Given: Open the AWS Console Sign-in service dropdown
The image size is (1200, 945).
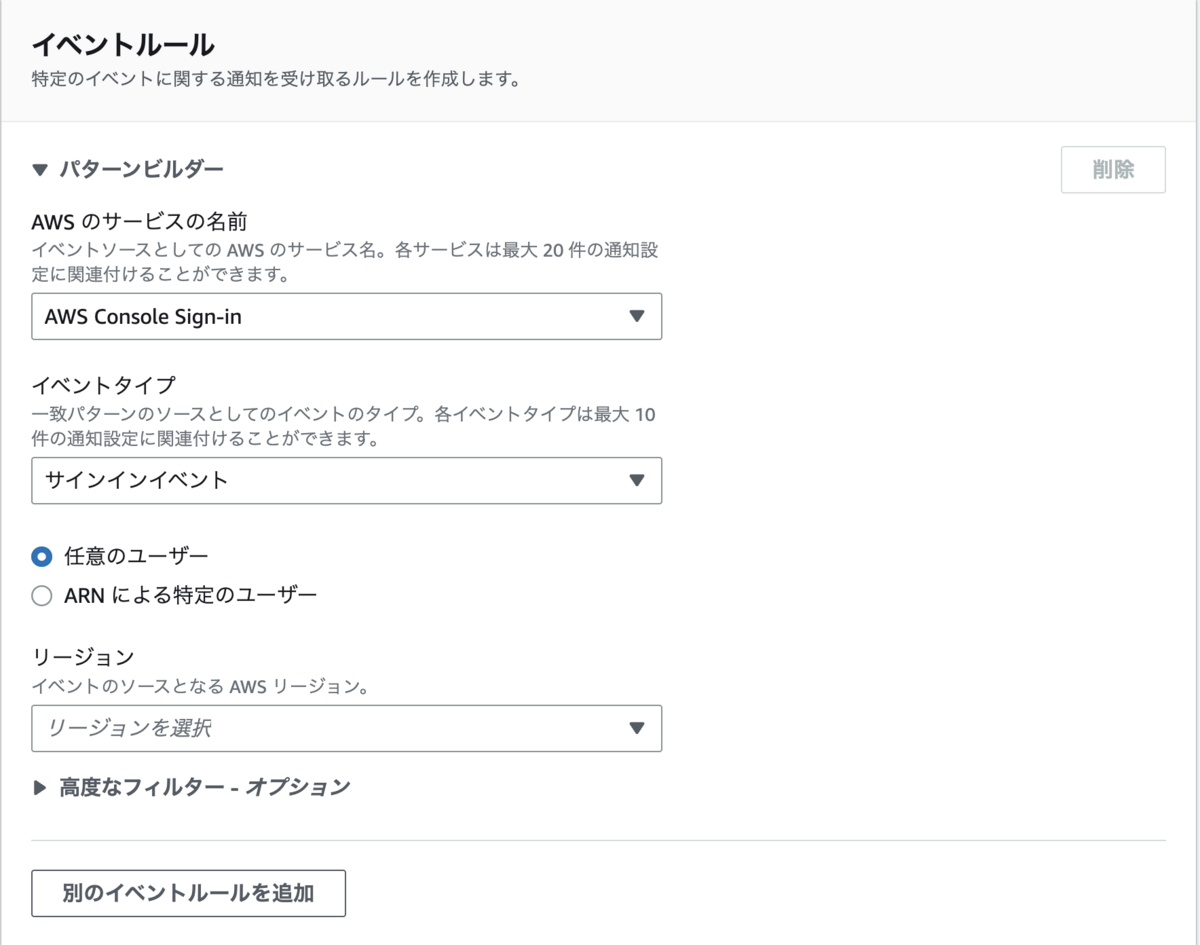Looking at the screenshot, I should pos(346,316).
